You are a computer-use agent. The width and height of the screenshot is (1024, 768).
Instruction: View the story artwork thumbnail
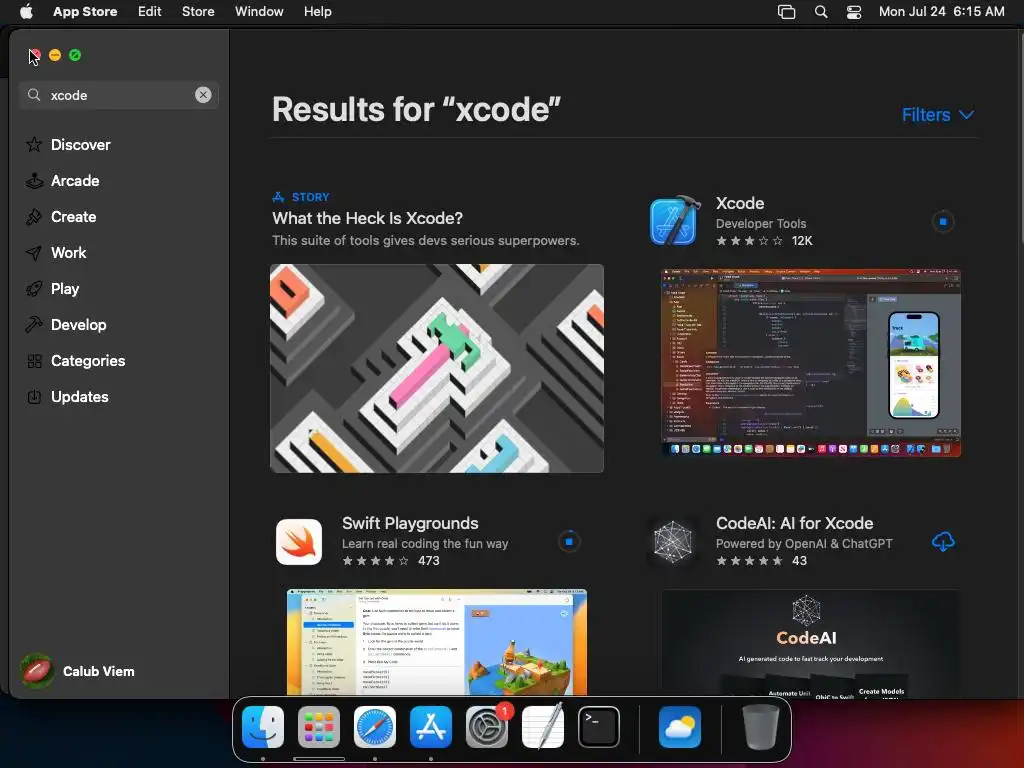coord(437,368)
